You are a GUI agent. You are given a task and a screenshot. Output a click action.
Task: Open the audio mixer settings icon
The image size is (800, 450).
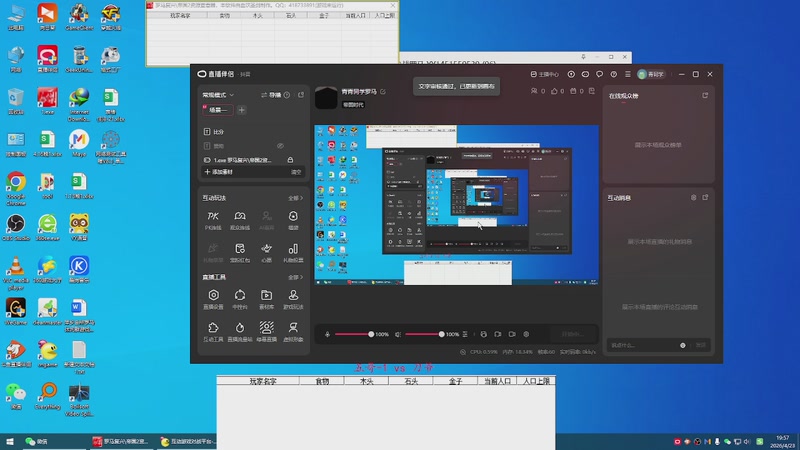[465, 334]
